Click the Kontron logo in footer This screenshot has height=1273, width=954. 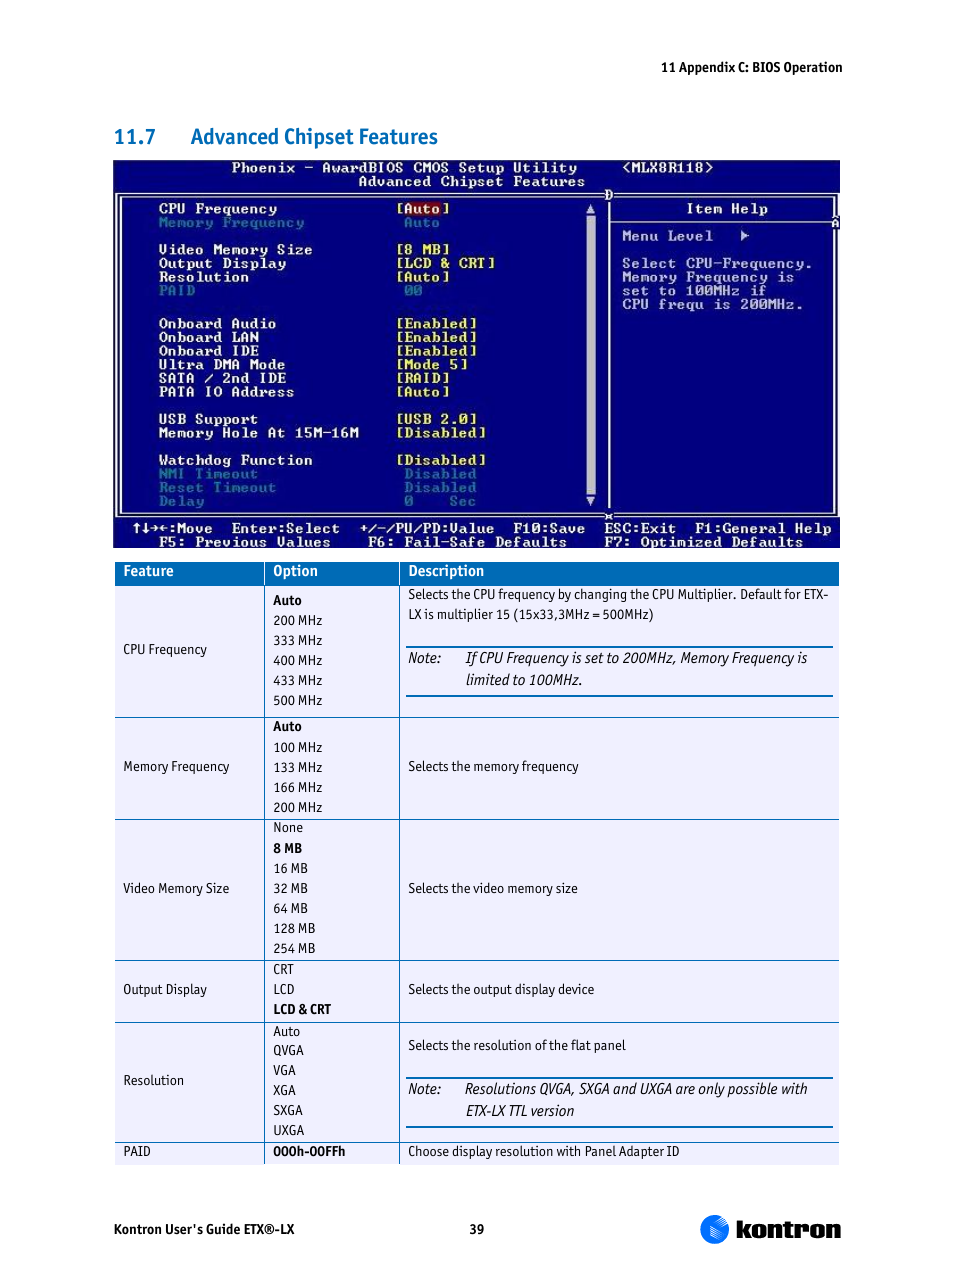pyautogui.click(x=770, y=1229)
